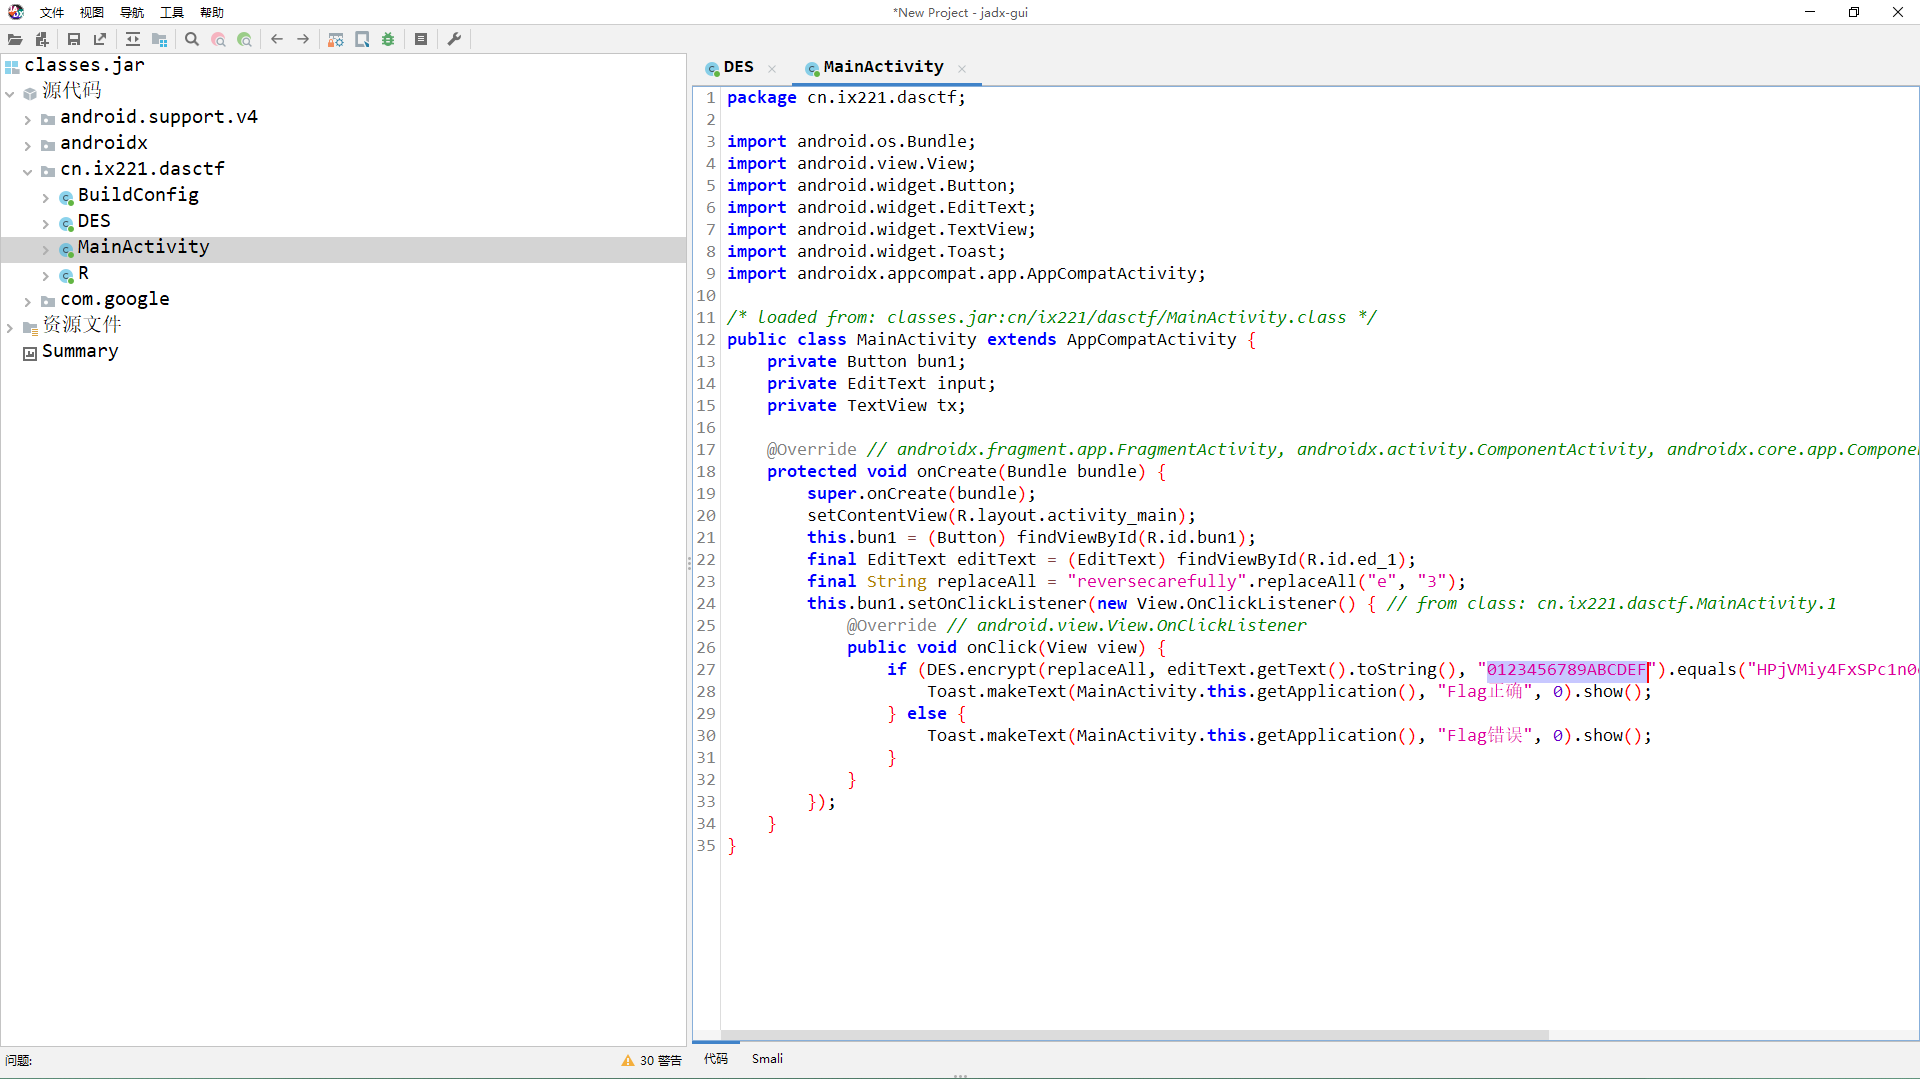Screen dimensions: 1920x1079
Task: Open the 视图 menu
Action: coord(92,12)
